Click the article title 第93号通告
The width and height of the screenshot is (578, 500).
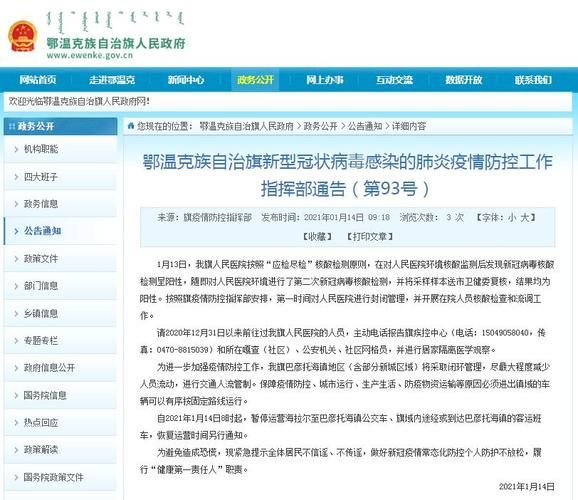coord(347,175)
